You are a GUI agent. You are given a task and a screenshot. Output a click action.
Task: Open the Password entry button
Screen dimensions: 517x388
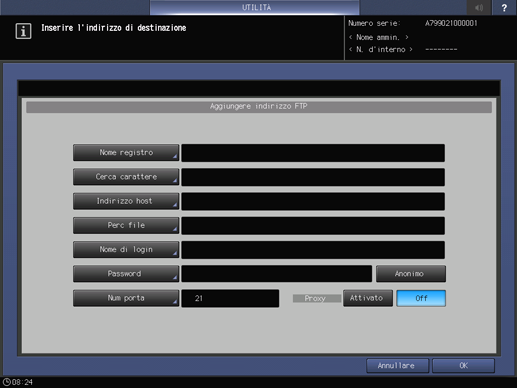(126, 274)
